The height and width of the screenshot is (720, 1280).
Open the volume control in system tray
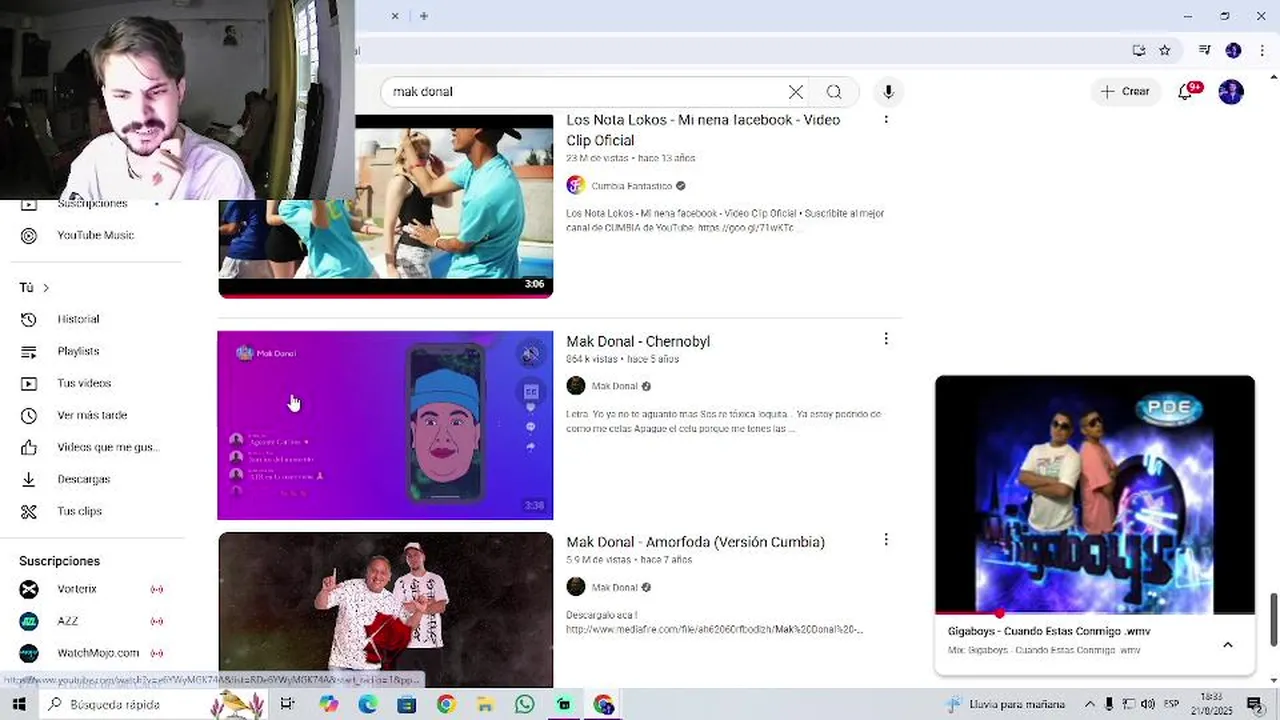pos(1148,704)
